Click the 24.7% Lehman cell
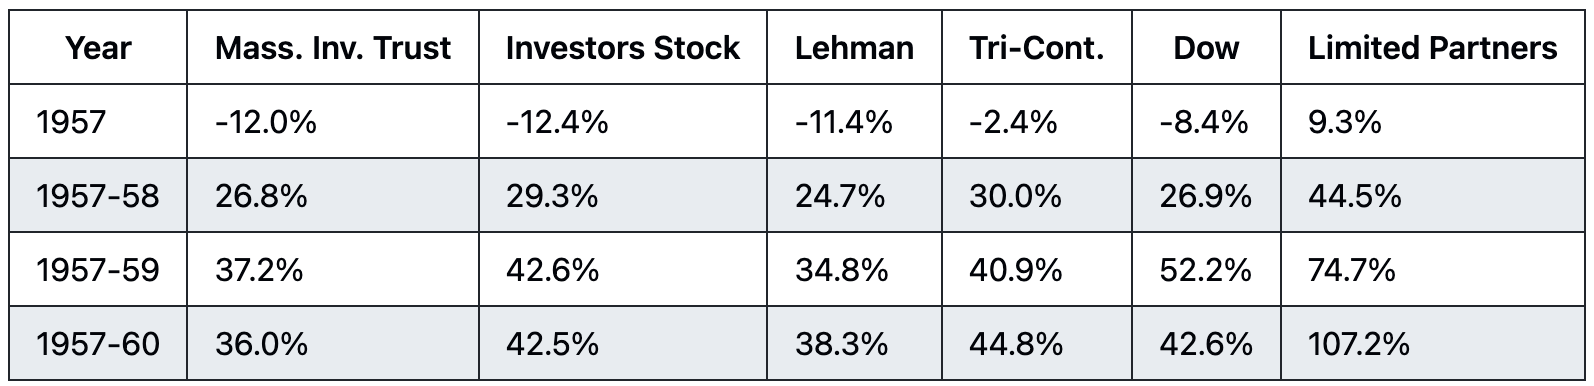 (840, 196)
